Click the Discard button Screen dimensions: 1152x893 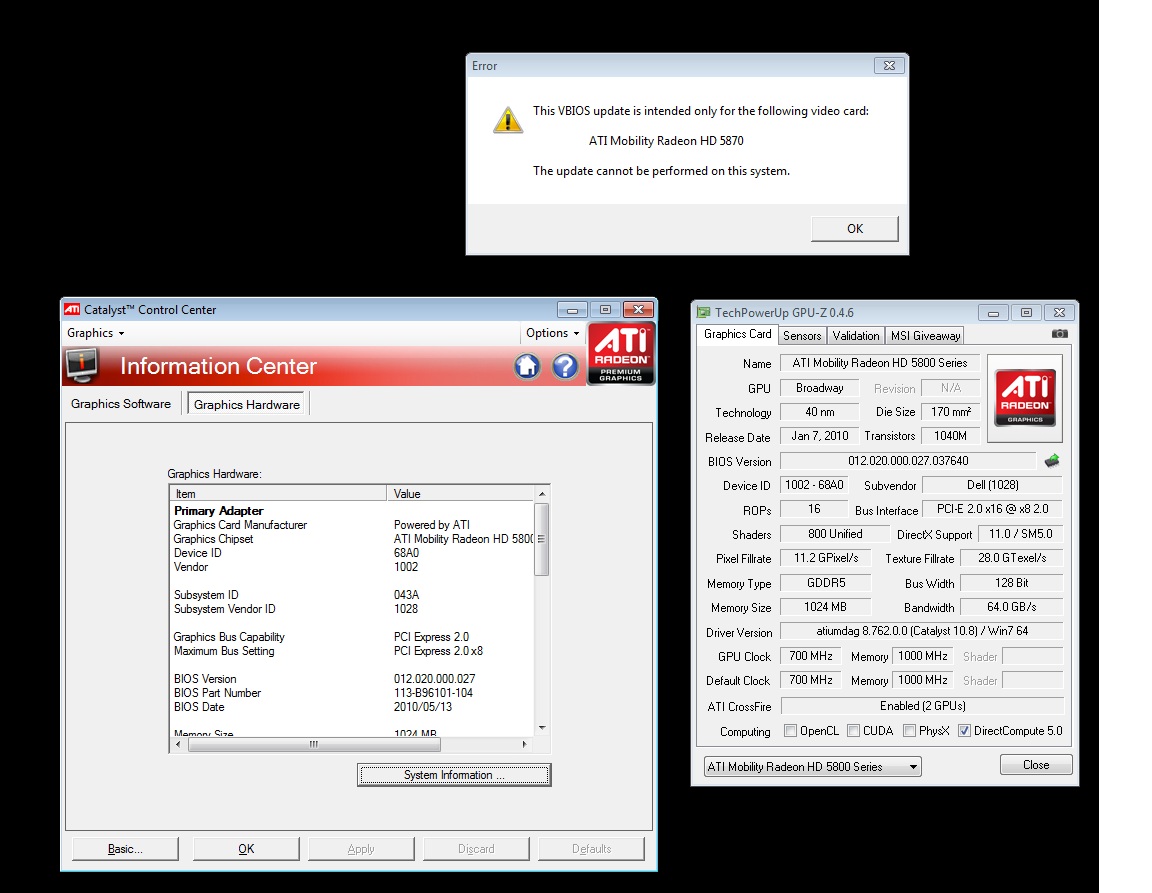pos(476,849)
